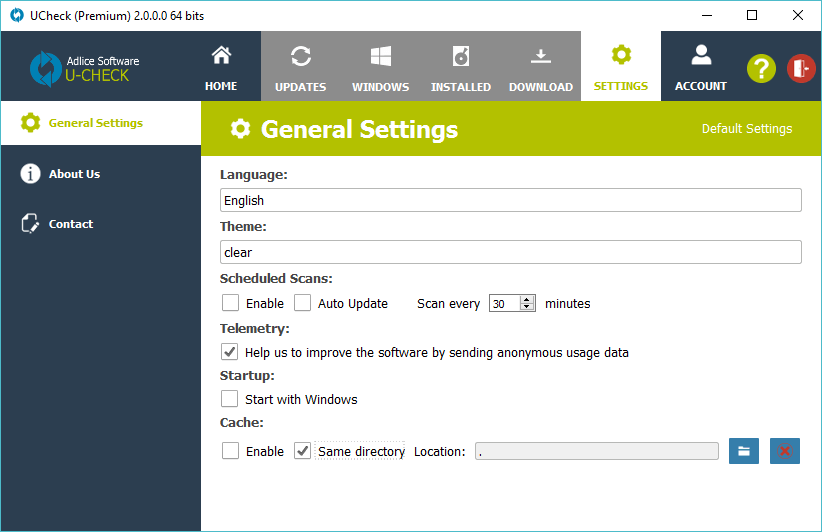822x532 pixels.
Task: Disable anonymous usage data telemetry
Action: (x=231, y=352)
